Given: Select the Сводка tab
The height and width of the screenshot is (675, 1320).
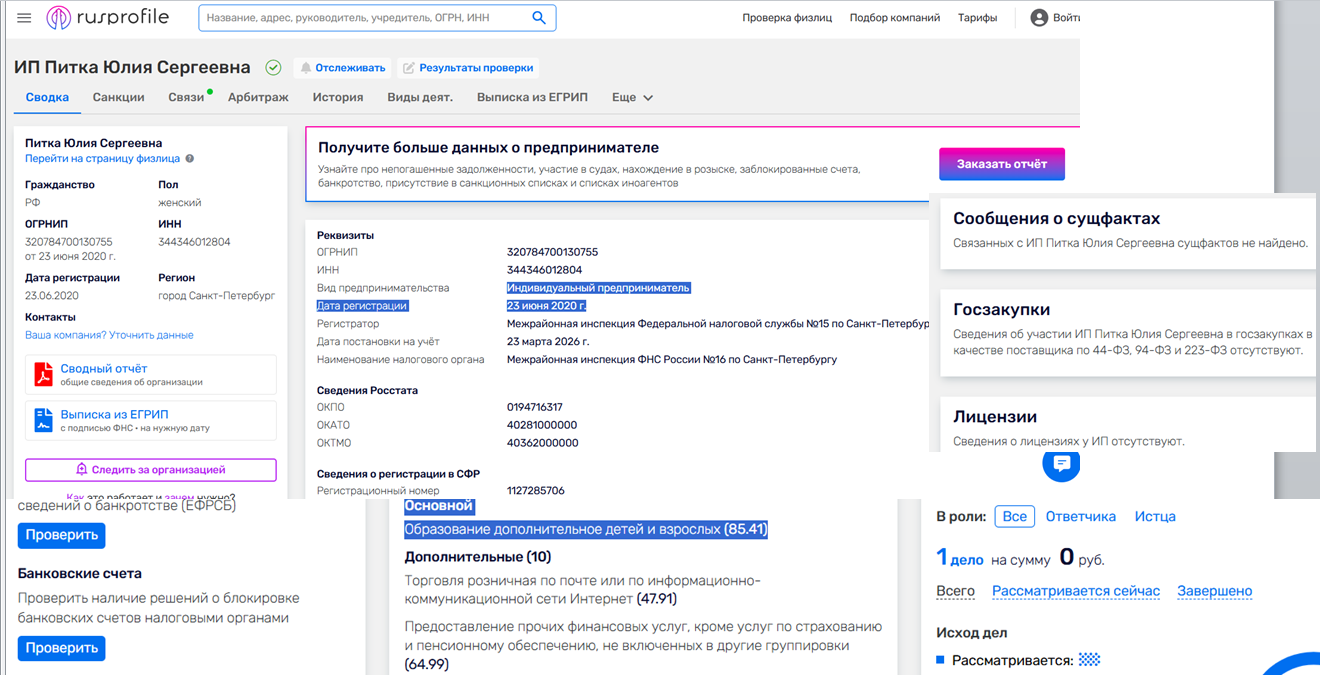Looking at the screenshot, I should point(47,97).
